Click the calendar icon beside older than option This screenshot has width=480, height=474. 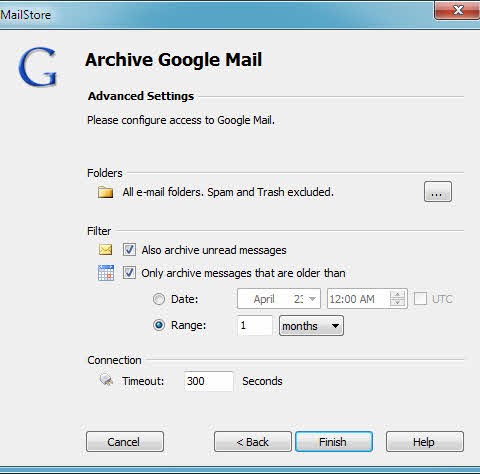tap(106, 273)
